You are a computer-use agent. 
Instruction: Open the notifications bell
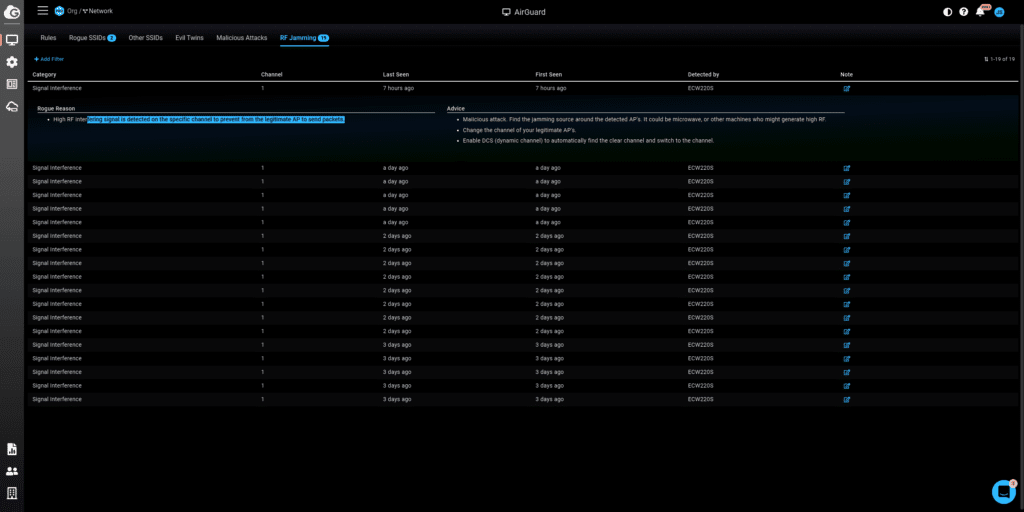pyautogui.click(x=981, y=12)
